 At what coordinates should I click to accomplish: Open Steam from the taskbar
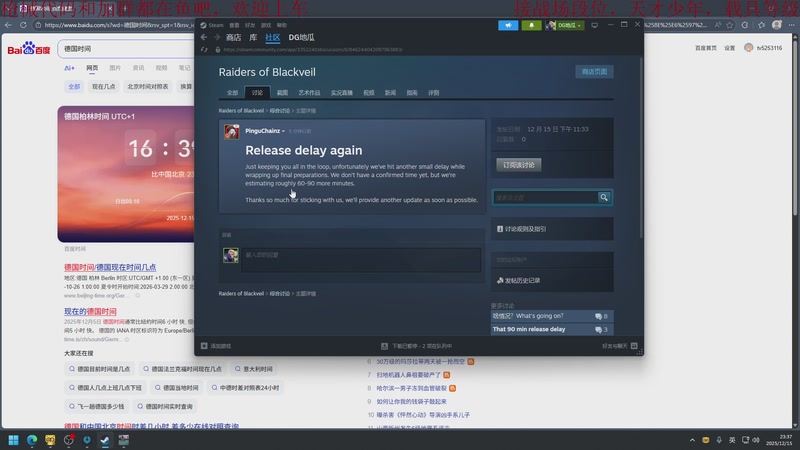pos(105,440)
